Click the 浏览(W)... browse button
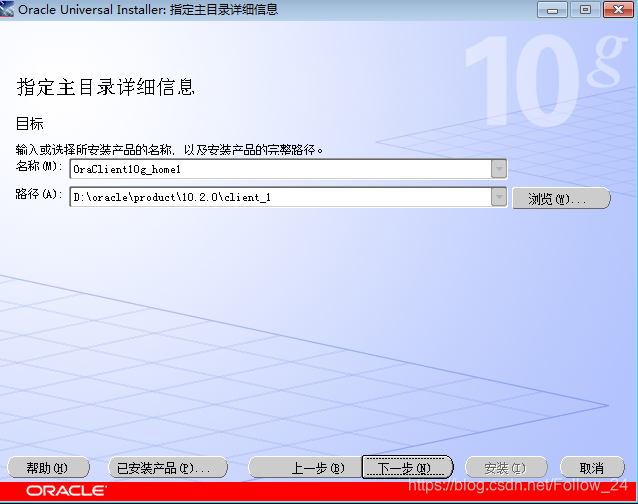This screenshot has height=504, width=638. click(561, 198)
